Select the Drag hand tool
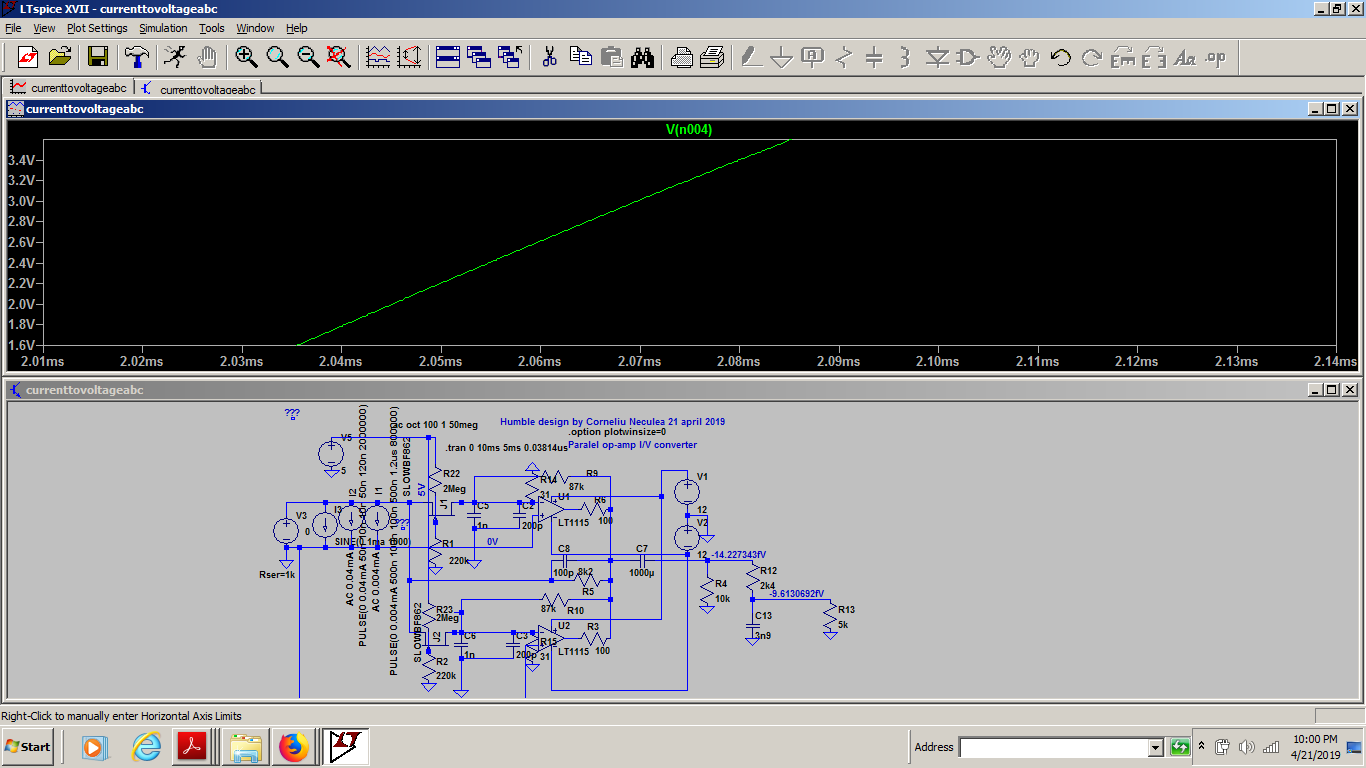The height and width of the screenshot is (768, 1366). [1029, 57]
